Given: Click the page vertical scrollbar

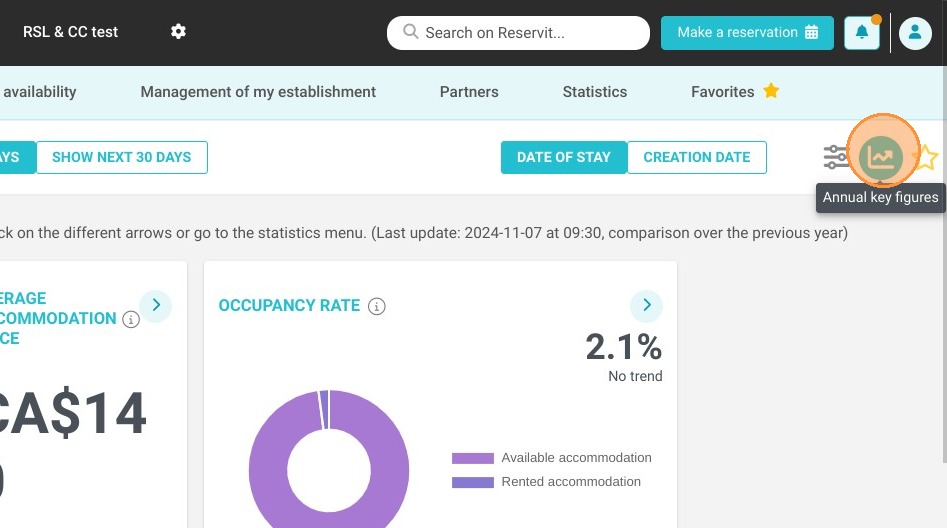Looking at the screenshot, I should pyautogui.click(x=944, y=263).
